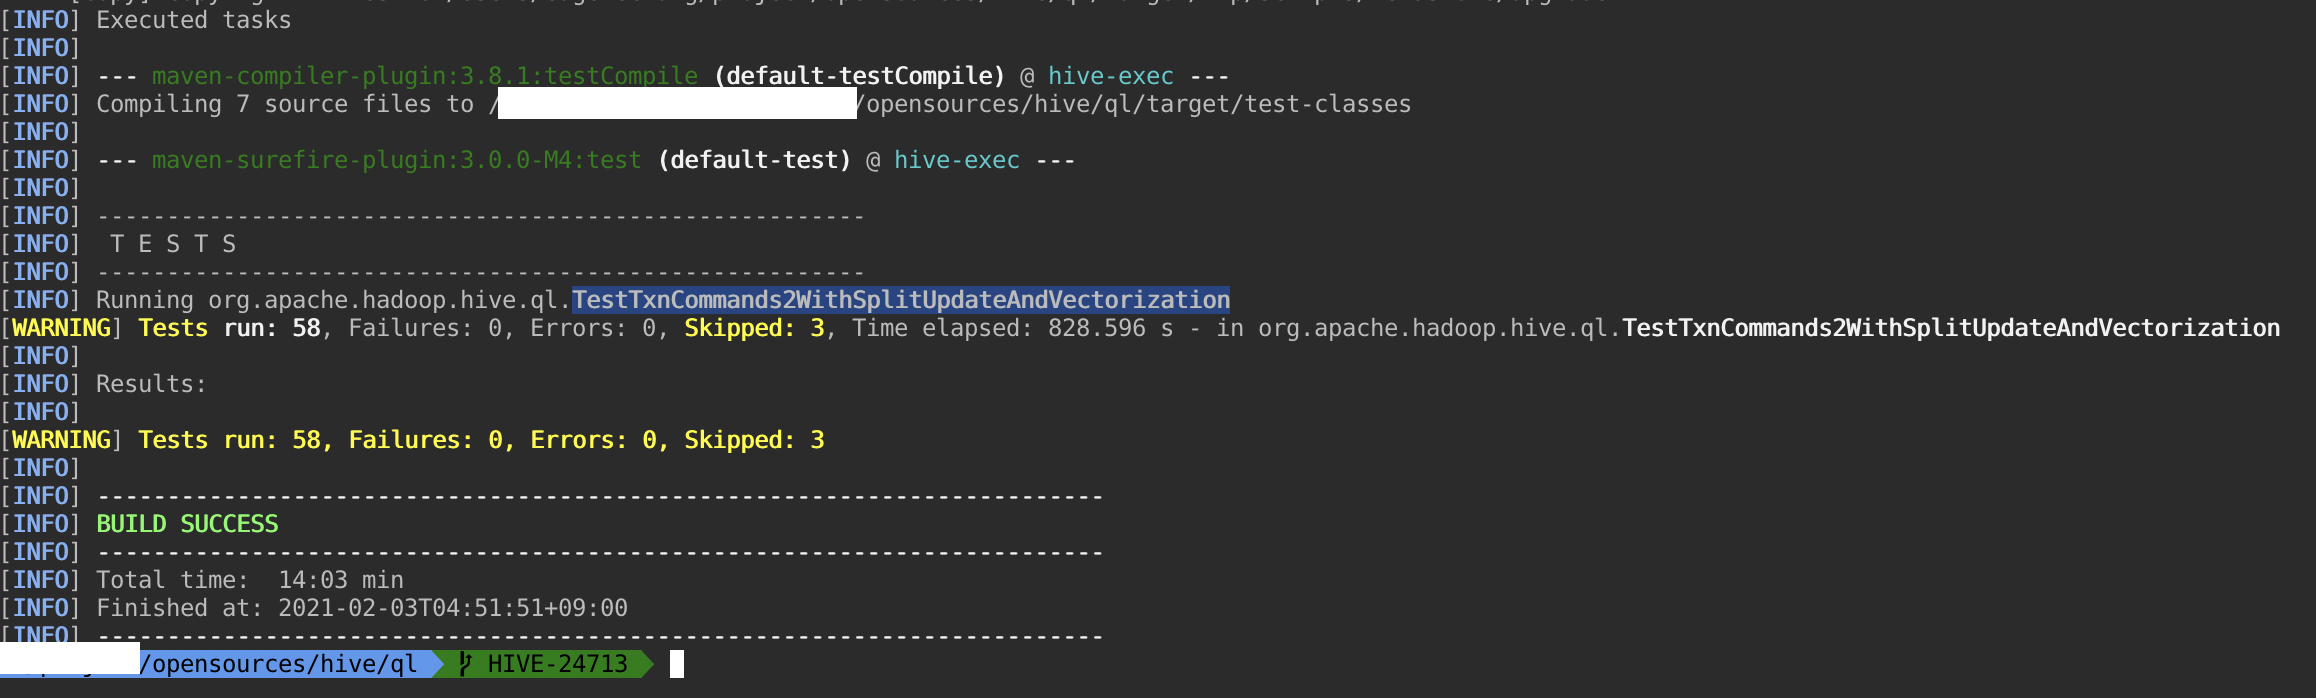Image resolution: width=2316 pixels, height=698 pixels.
Task: Click the bold test class name at line end
Action: pyautogui.click(x=1951, y=328)
